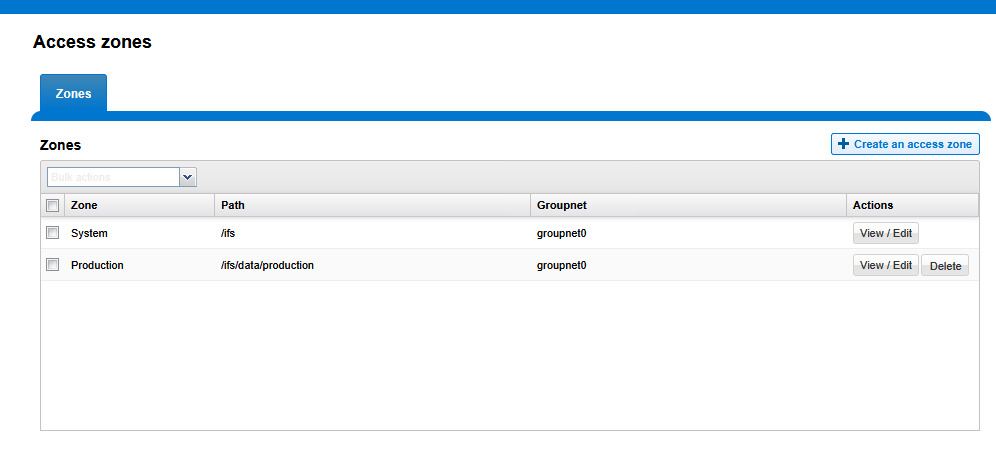Click groupnet0 in the System row
The width and height of the screenshot is (996, 467).
561,233
